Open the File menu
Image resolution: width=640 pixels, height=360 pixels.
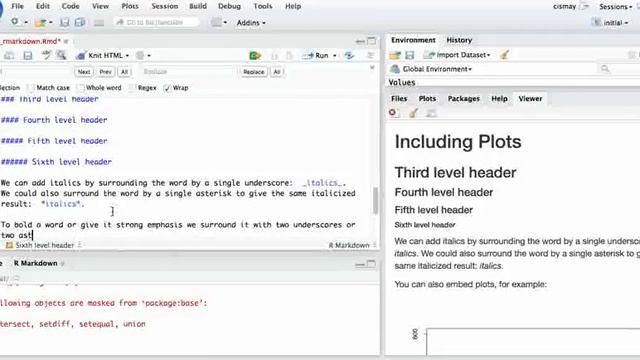point(18,7)
